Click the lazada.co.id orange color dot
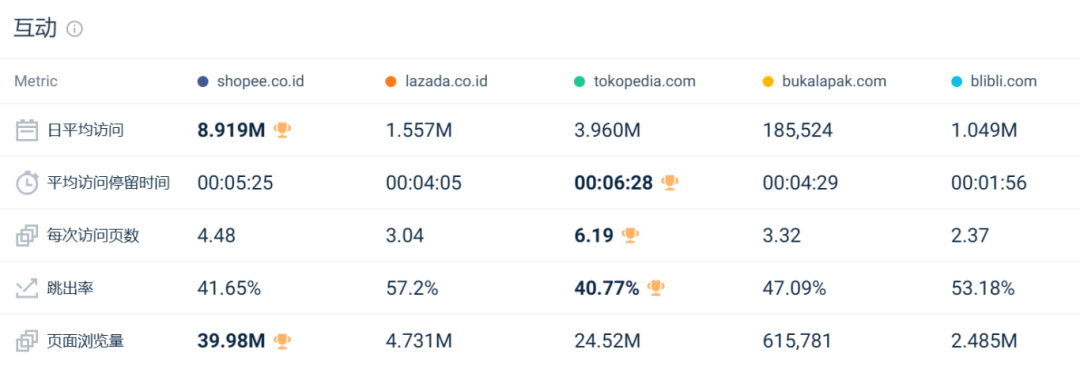The image size is (1080, 384). point(391,82)
